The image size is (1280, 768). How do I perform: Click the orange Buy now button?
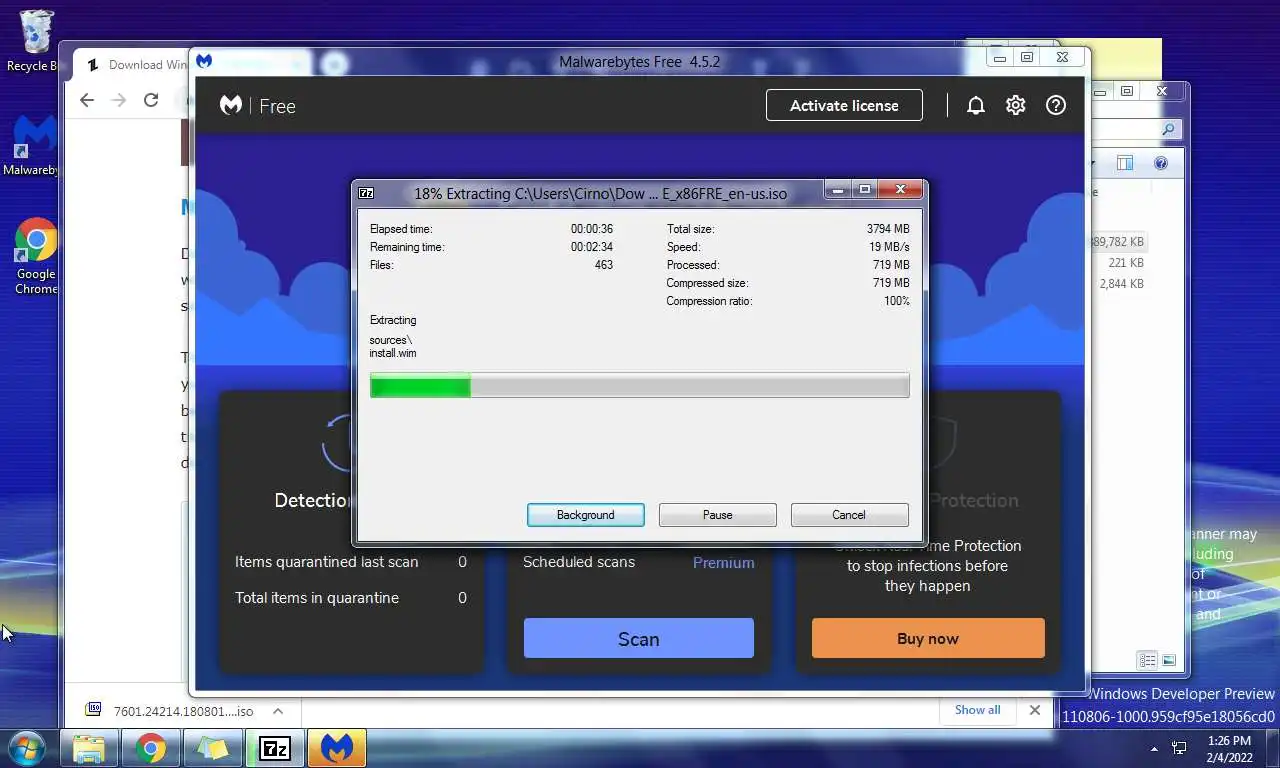pos(928,638)
